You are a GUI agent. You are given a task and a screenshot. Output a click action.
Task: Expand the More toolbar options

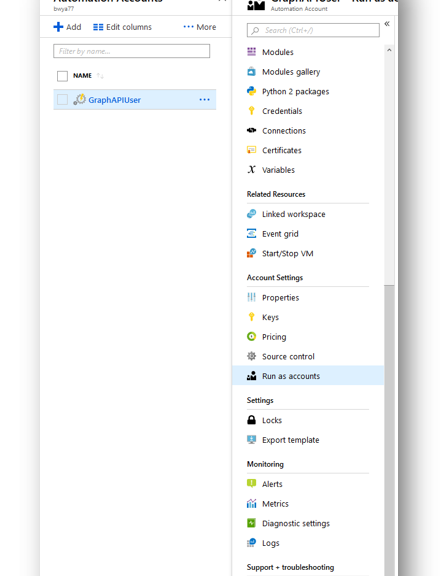[x=200, y=27]
